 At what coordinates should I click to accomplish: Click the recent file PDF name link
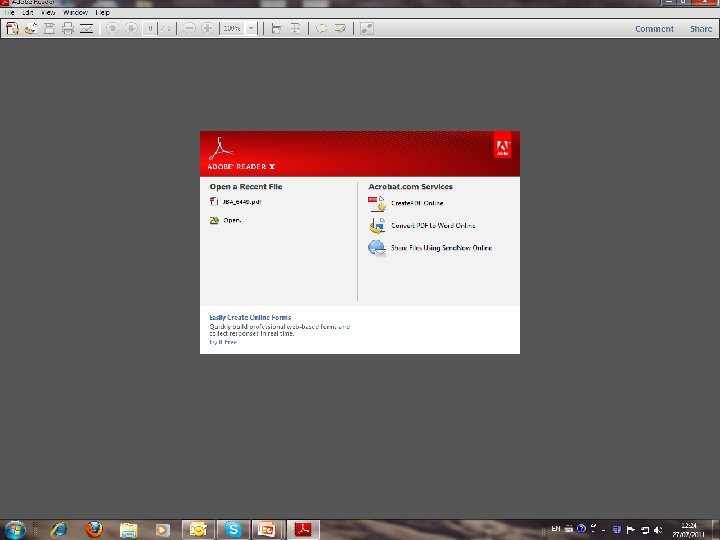(242, 202)
